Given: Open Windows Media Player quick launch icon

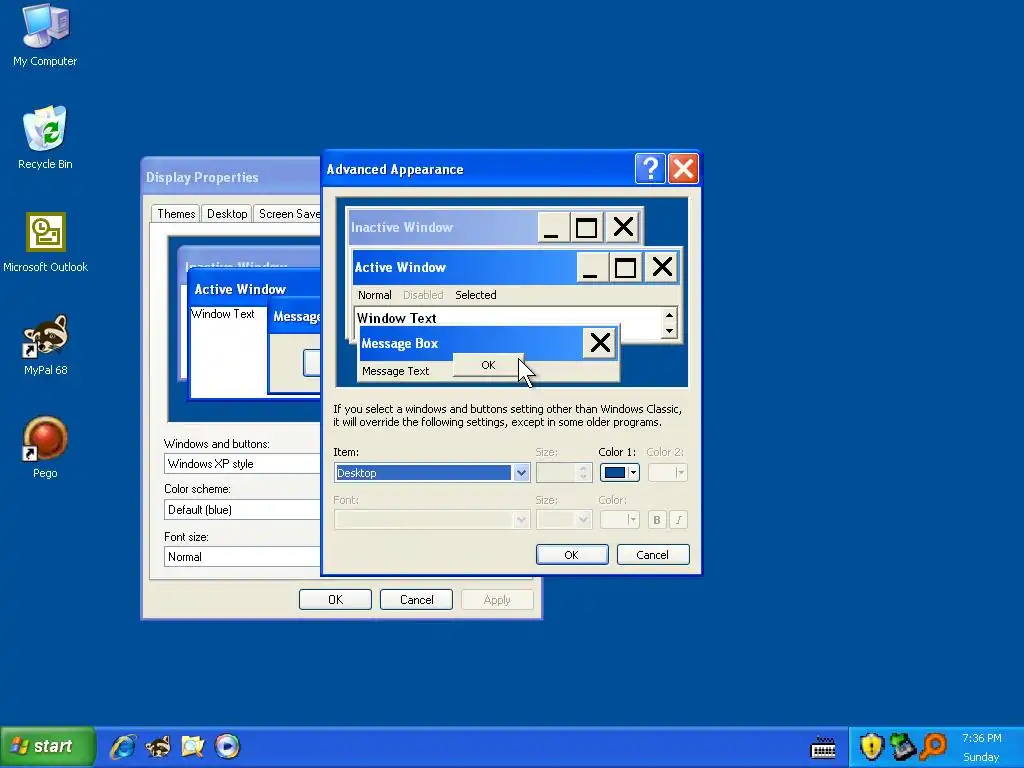Looking at the screenshot, I should [x=227, y=746].
